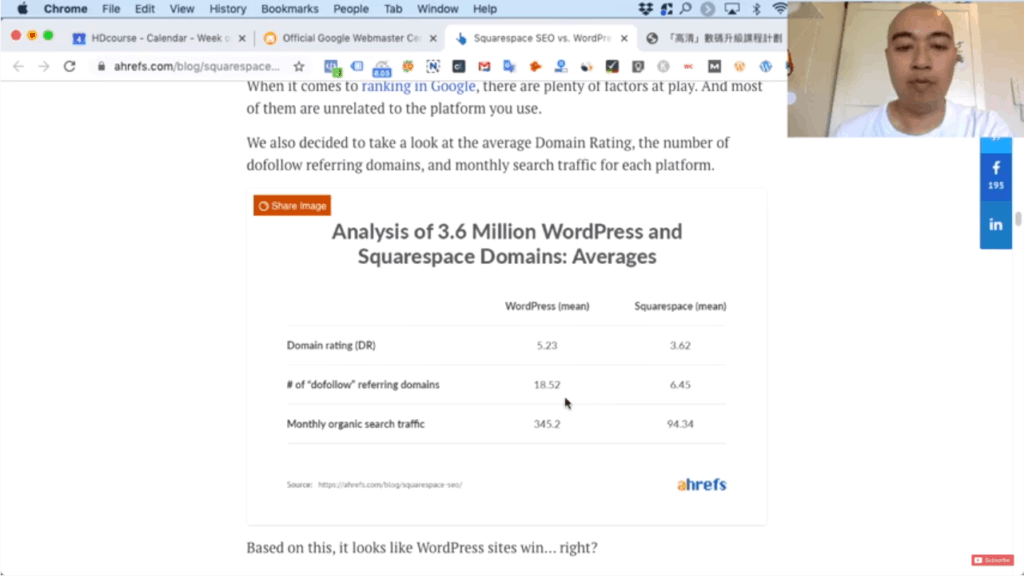1024x576 pixels.
Task: Open the AirPlay display menu icon
Action: pos(732,8)
